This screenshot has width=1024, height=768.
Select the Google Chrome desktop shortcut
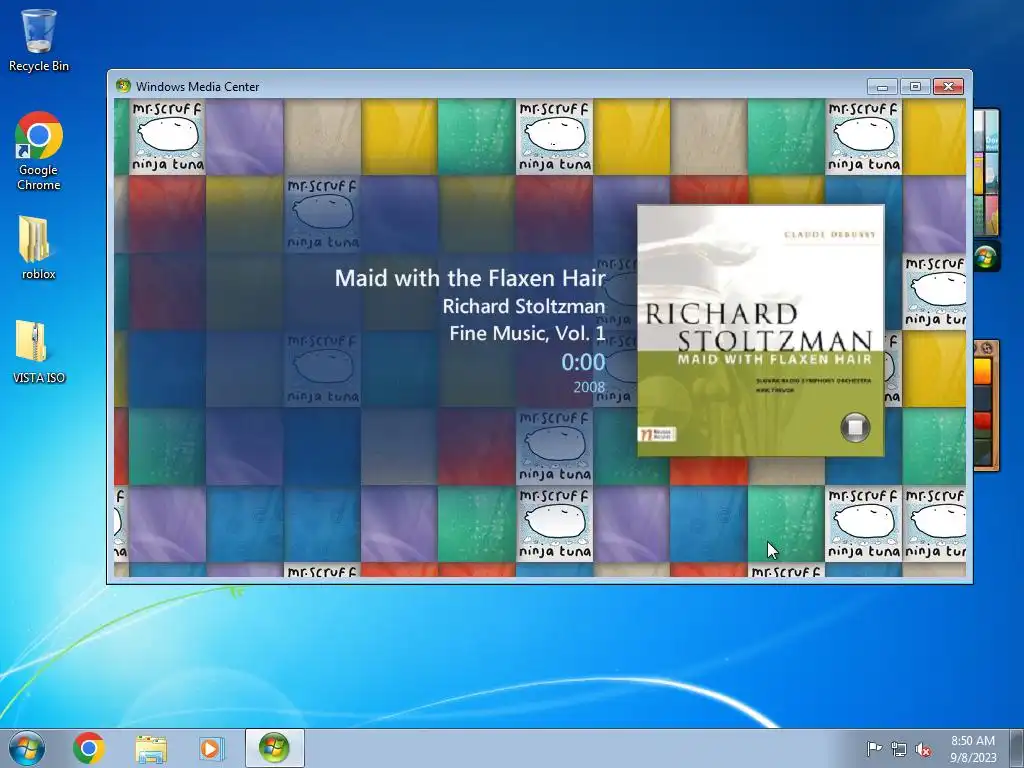tap(39, 152)
